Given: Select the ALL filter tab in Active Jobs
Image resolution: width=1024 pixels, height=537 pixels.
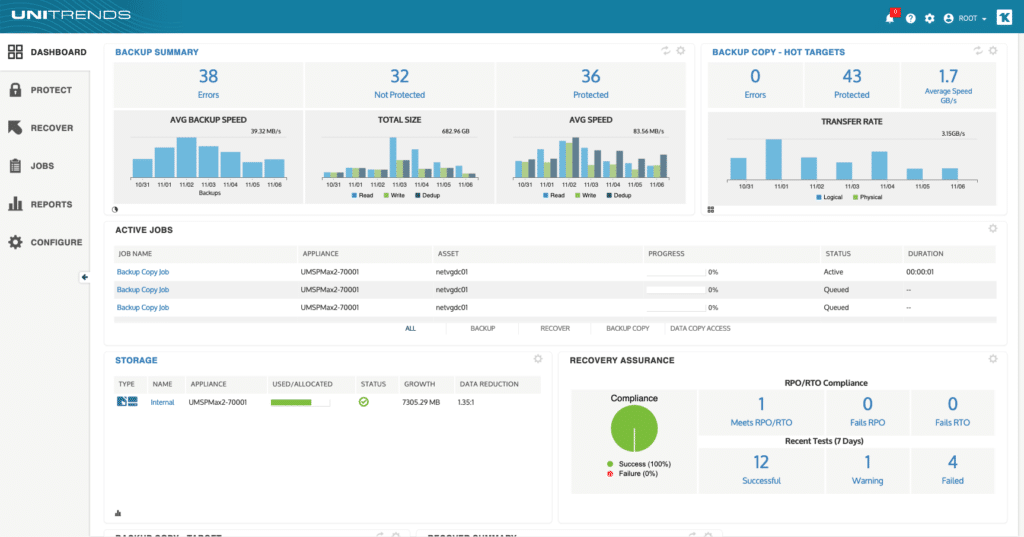Looking at the screenshot, I should (x=410, y=329).
